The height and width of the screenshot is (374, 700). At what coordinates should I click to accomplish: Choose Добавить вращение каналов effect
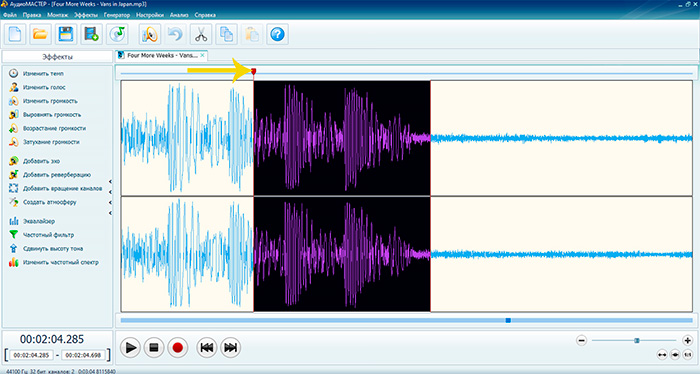click(x=56, y=189)
